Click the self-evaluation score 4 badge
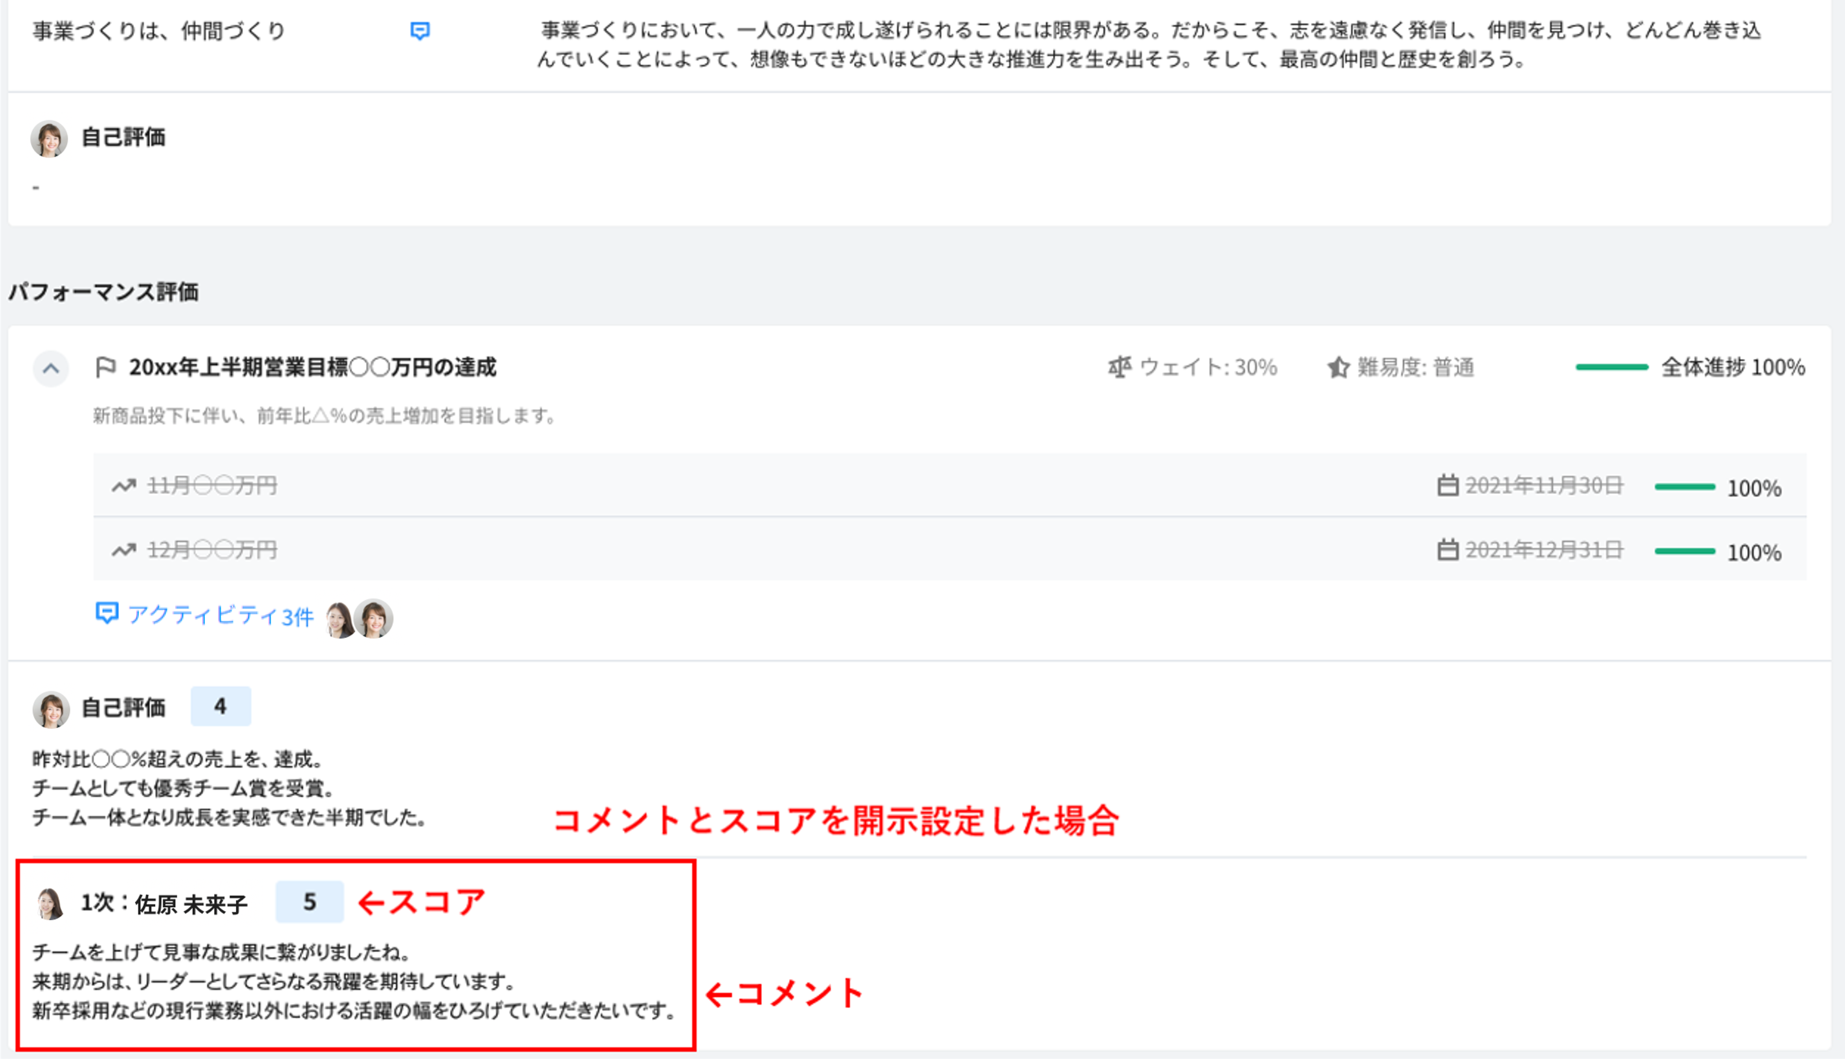 point(220,707)
